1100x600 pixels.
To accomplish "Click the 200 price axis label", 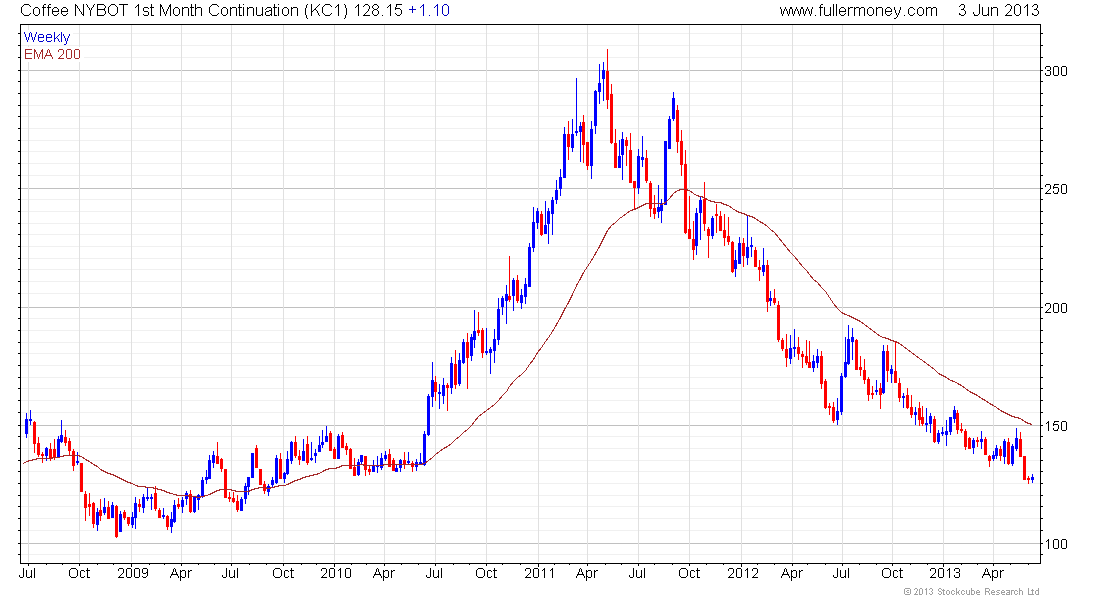I will pyautogui.click(x=1056, y=308).
